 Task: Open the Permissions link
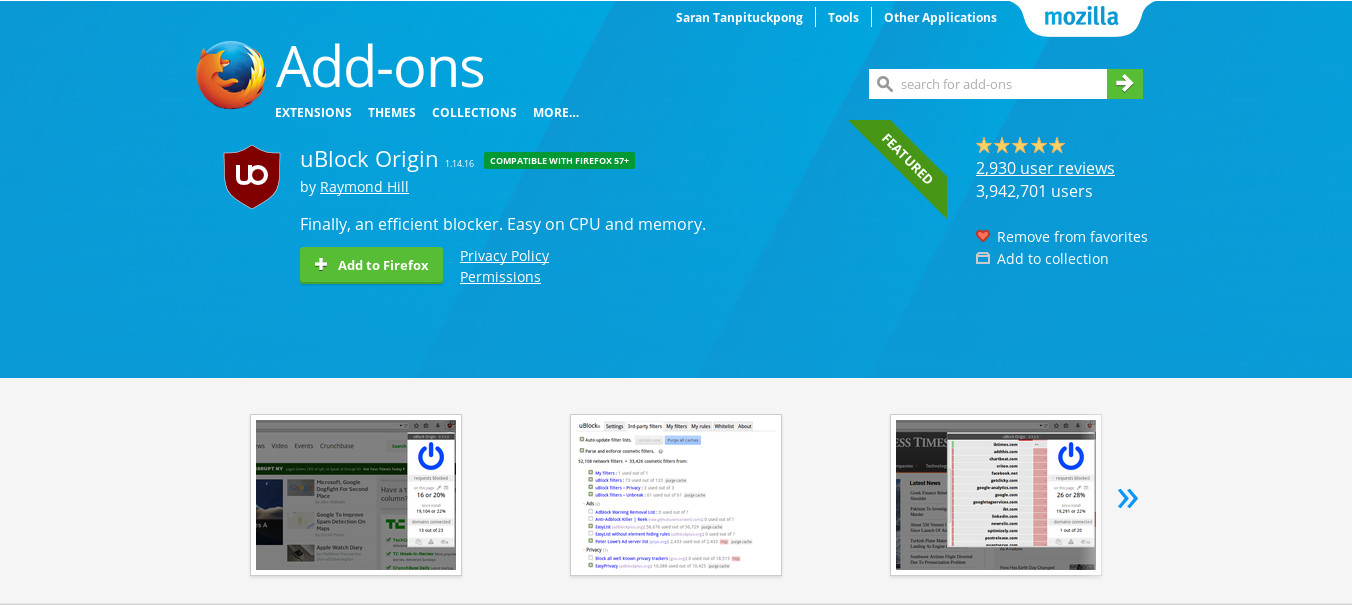click(x=500, y=277)
